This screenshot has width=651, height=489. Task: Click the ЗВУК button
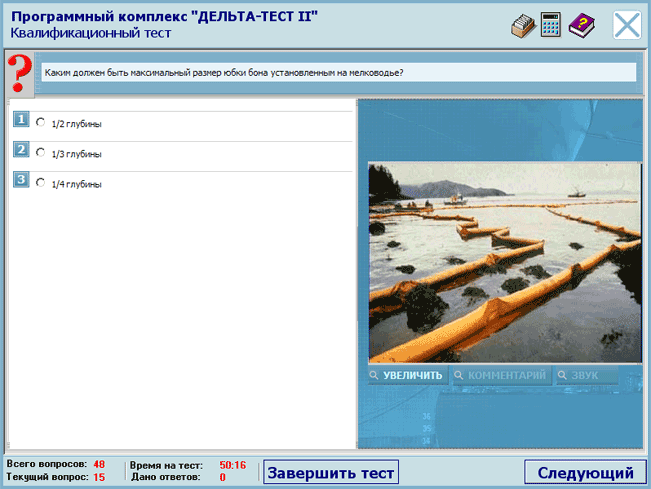pos(587,375)
